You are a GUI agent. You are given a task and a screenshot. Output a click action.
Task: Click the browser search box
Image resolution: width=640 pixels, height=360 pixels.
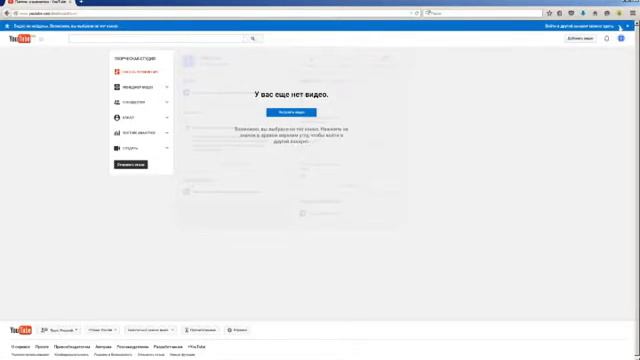click(483, 13)
